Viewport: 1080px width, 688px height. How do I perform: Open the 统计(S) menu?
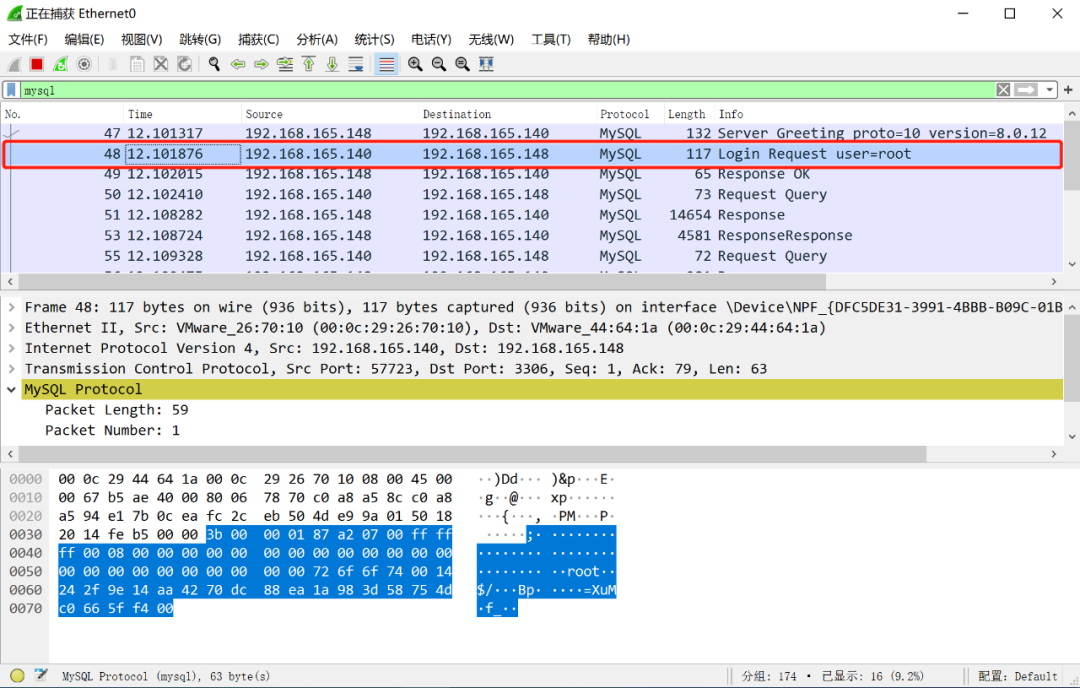[x=374, y=39]
